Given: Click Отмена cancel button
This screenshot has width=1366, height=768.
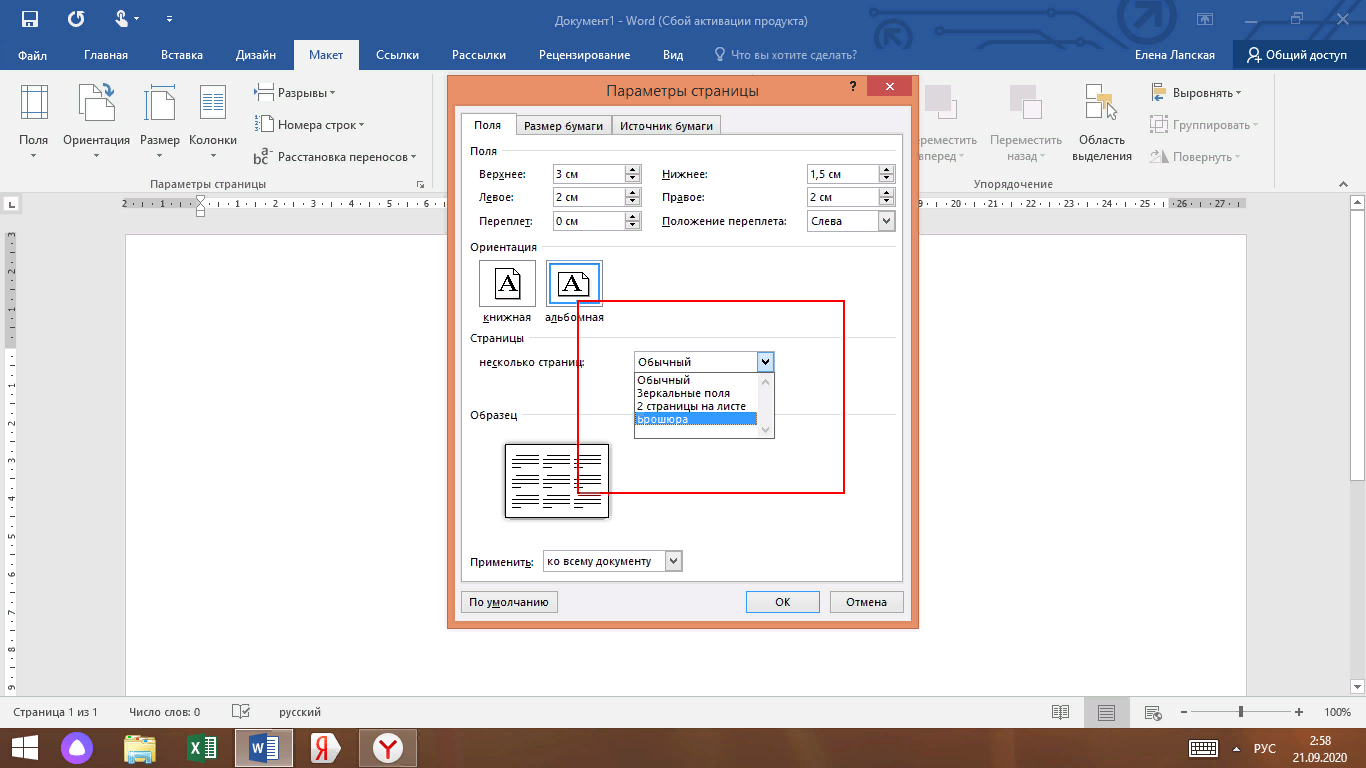Looking at the screenshot, I should pyautogui.click(x=866, y=602).
